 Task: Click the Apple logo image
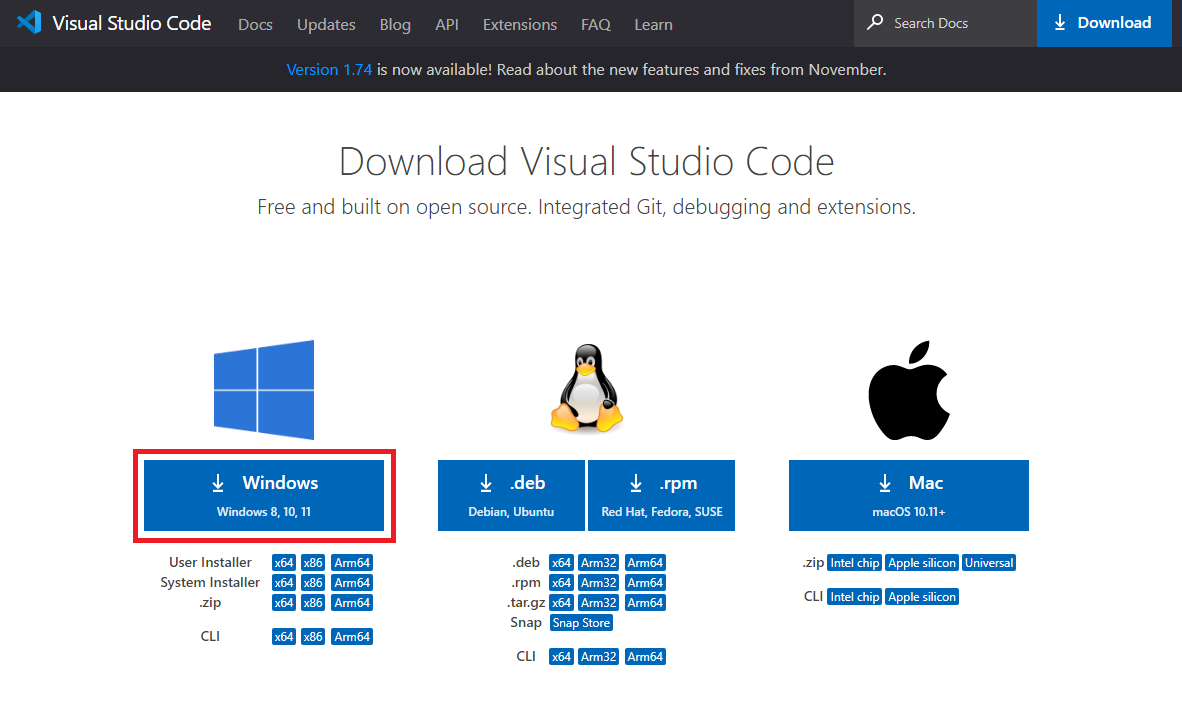click(908, 390)
